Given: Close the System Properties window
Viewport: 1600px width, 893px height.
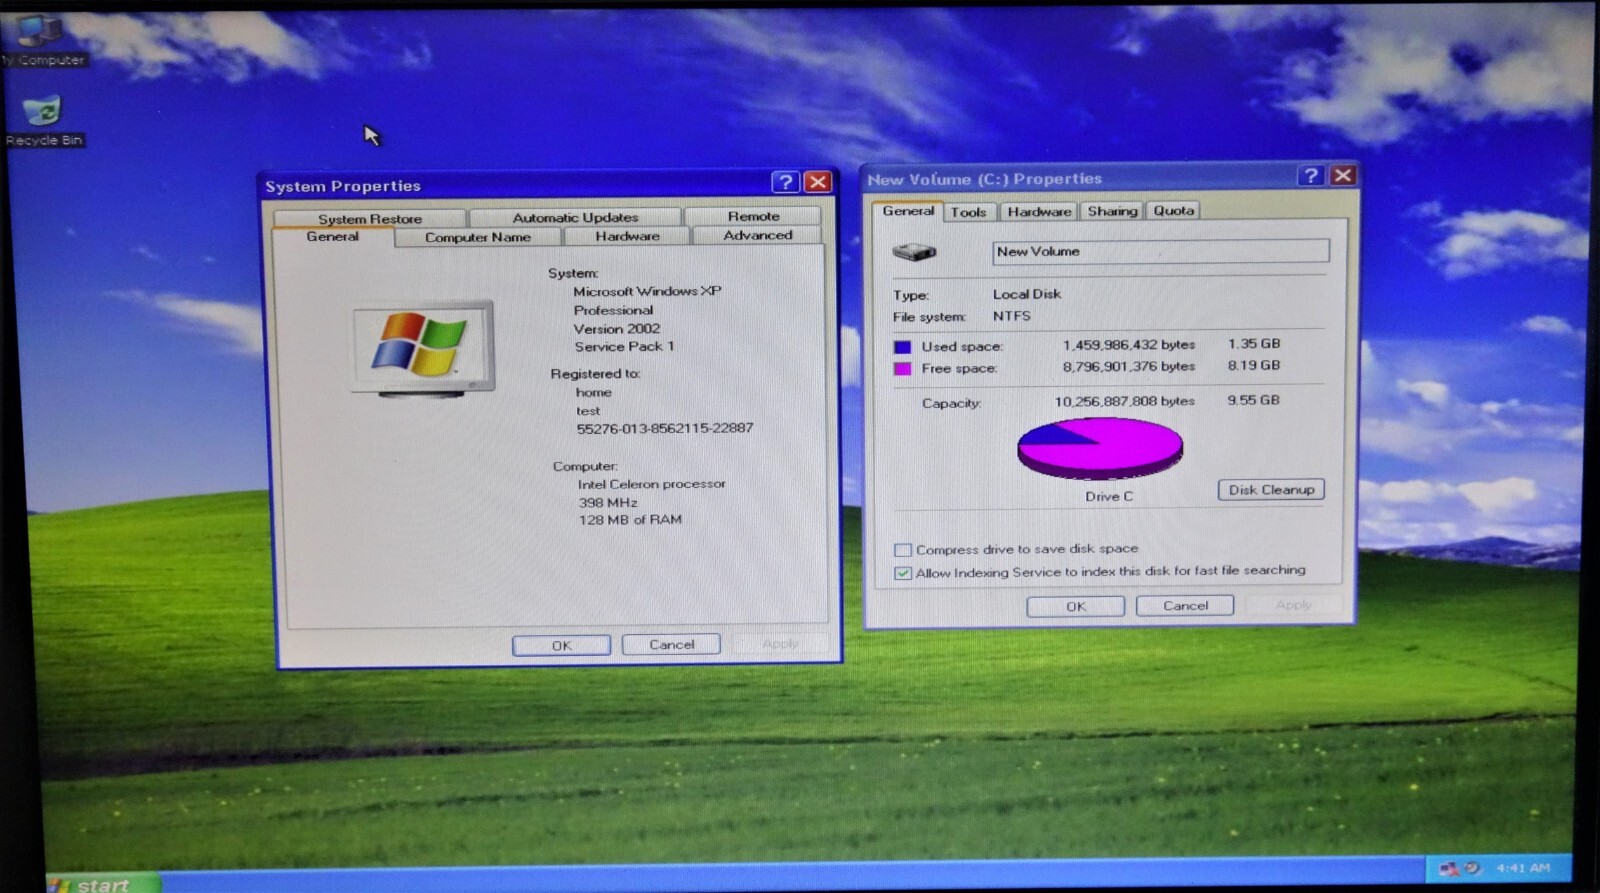Looking at the screenshot, I should [818, 182].
